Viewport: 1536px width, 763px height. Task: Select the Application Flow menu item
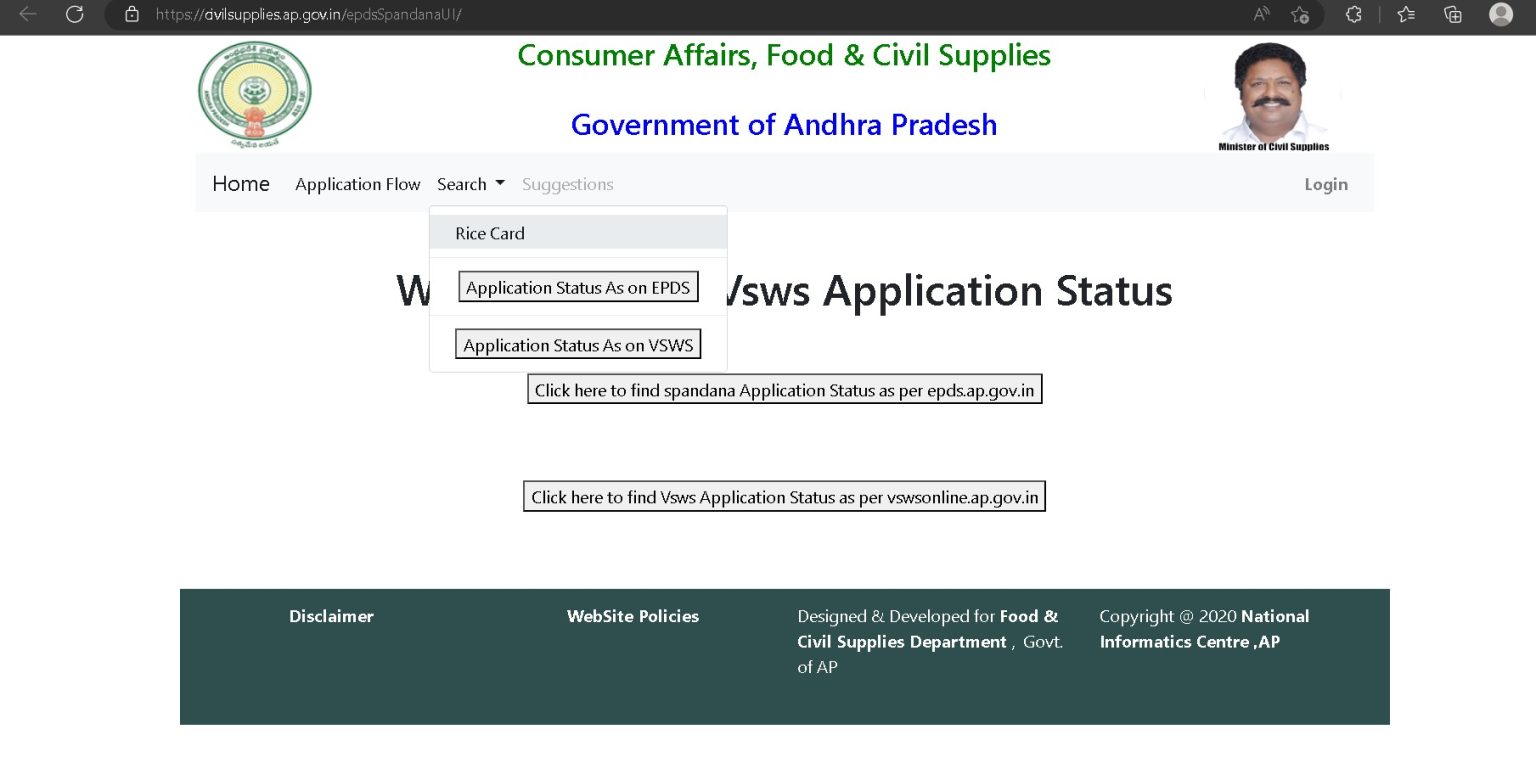(x=357, y=184)
